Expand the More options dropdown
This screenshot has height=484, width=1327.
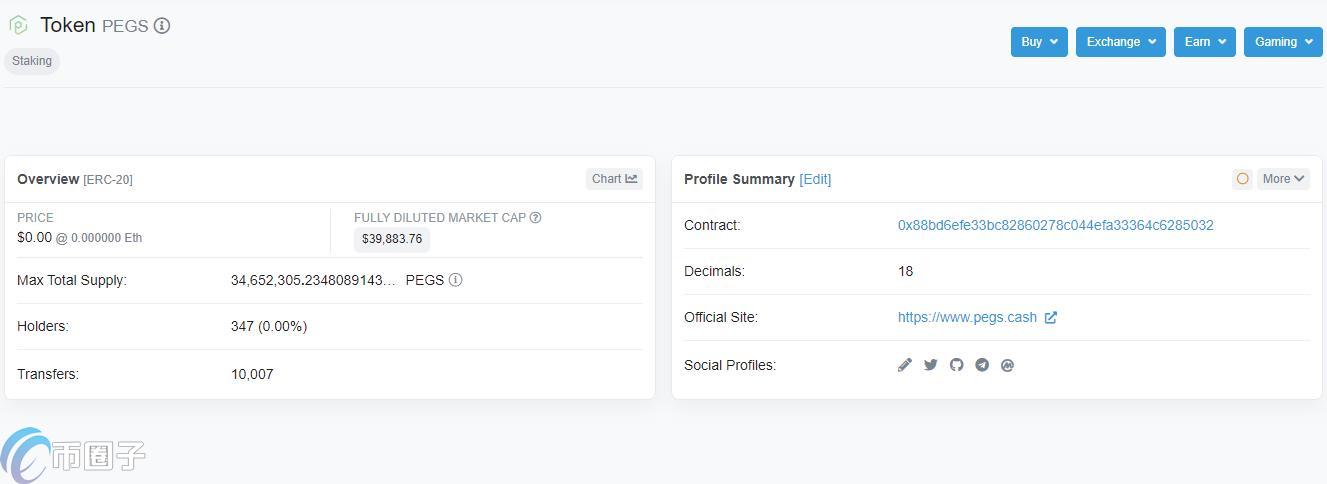coord(1283,179)
